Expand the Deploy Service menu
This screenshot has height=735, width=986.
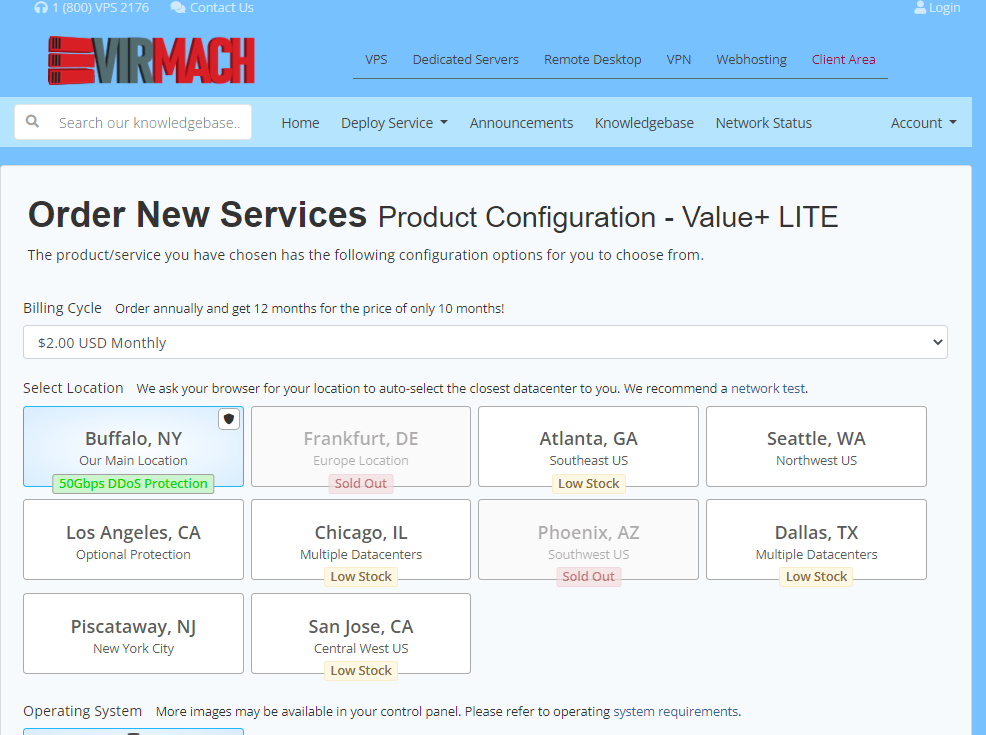[x=394, y=123]
